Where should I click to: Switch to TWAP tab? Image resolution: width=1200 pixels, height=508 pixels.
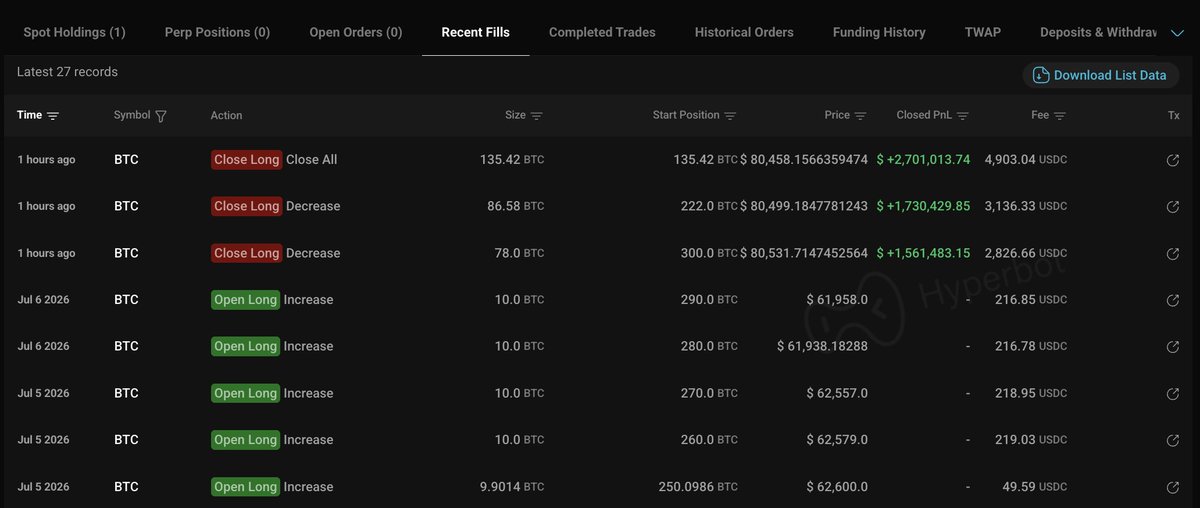[983, 32]
